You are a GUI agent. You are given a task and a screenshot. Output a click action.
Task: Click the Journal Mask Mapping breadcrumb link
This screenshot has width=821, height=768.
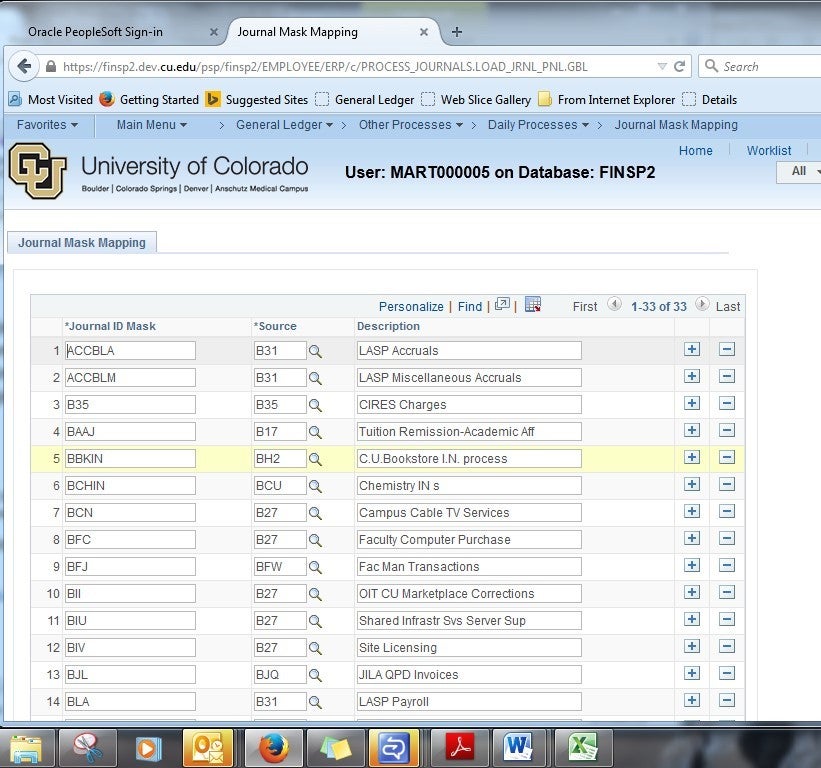click(676, 125)
